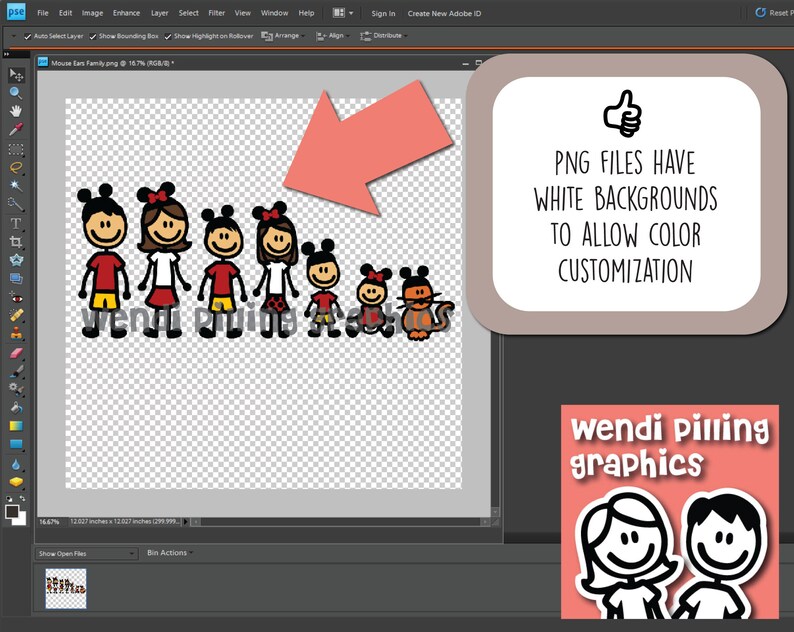Click the Sign In link
This screenshot has height=632, width=794.
coord(383,14)
